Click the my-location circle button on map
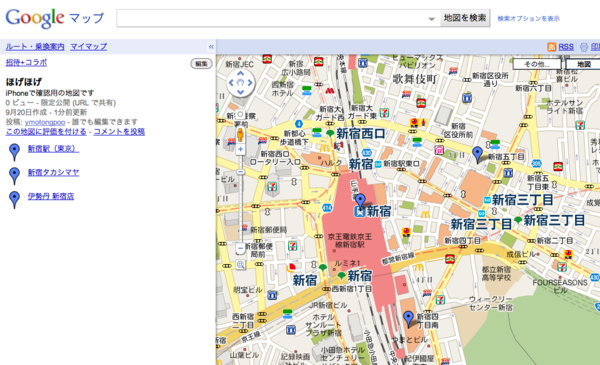Viewport: 600px width, 365px height. tap(240, 114)
